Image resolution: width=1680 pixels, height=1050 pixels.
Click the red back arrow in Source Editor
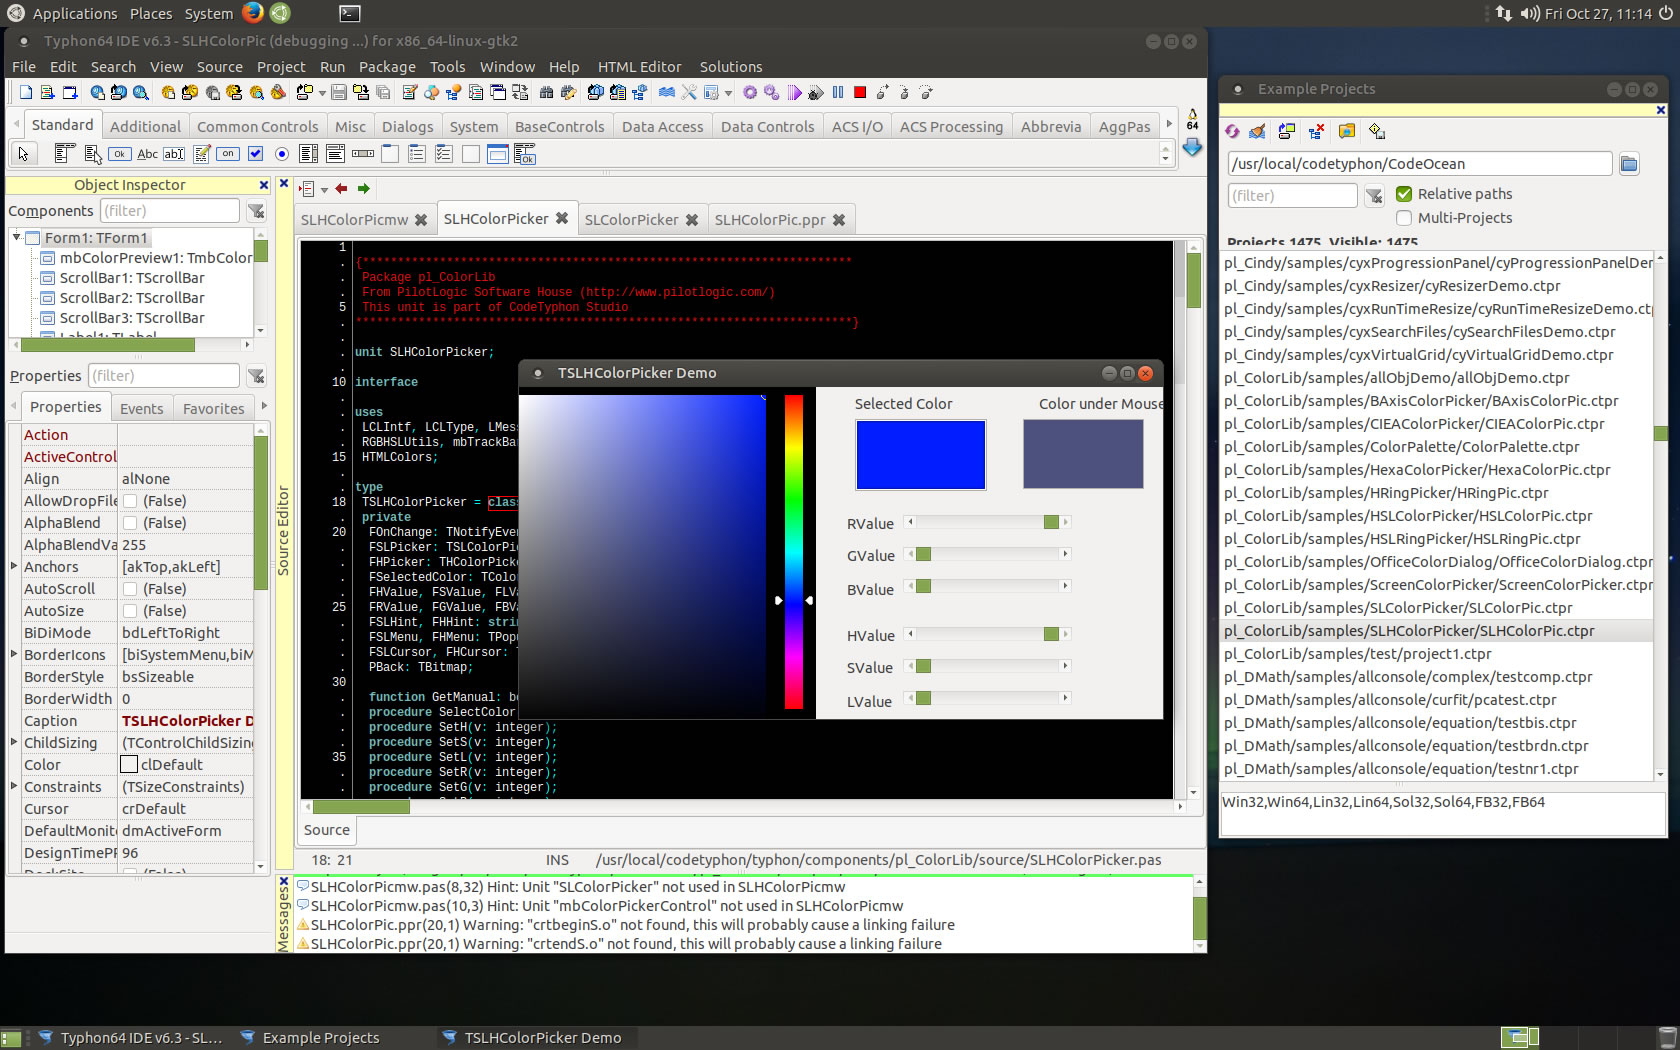coord(341,188)
